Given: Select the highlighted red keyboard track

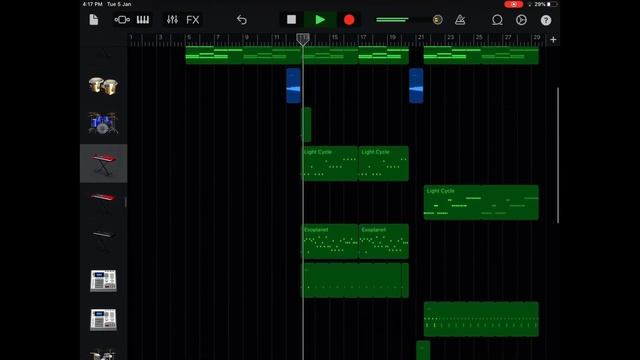Looking at the screenshot, I should (103, 163).
